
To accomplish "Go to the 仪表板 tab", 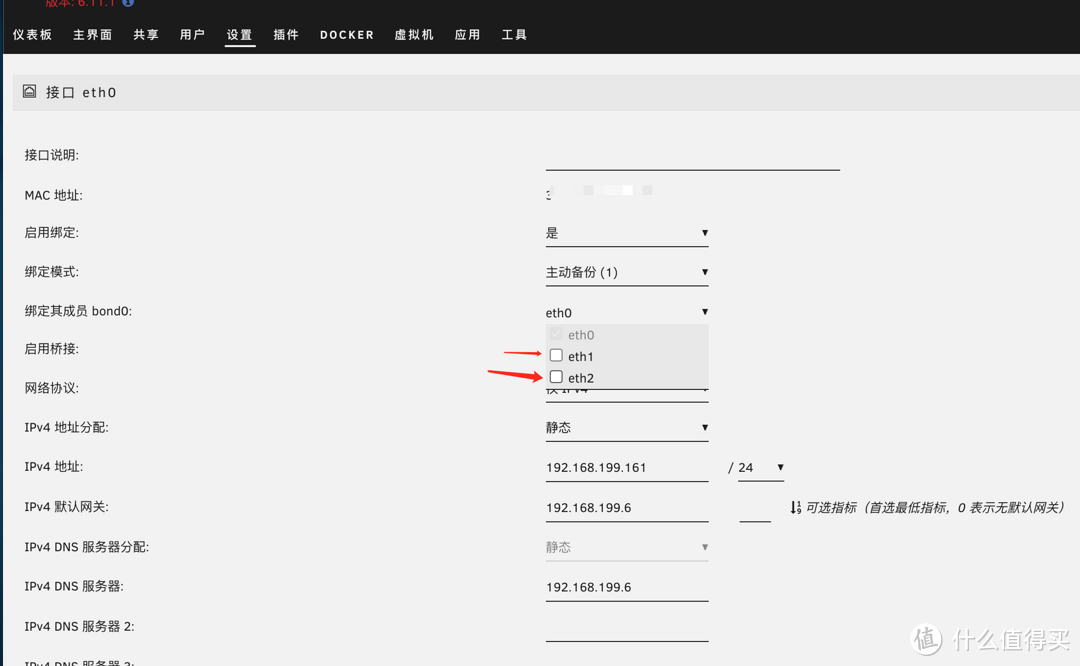I will pos(32,34).
